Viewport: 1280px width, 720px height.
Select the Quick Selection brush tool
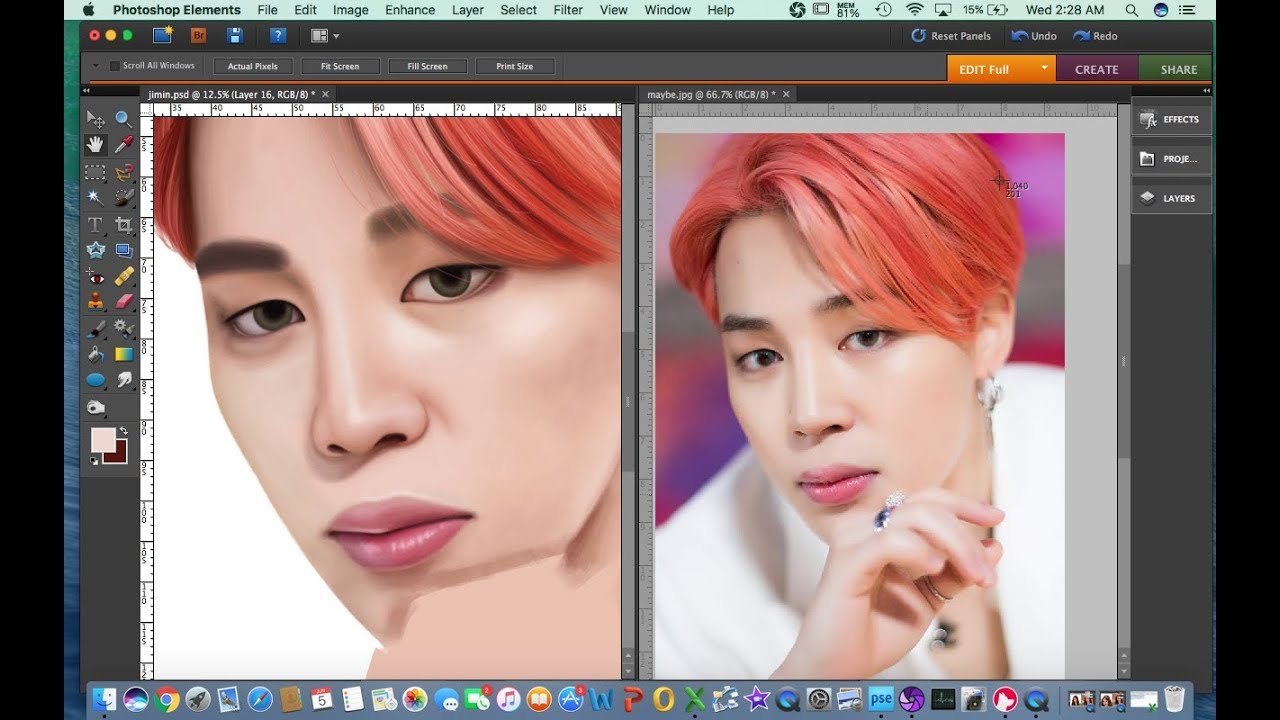123,198
